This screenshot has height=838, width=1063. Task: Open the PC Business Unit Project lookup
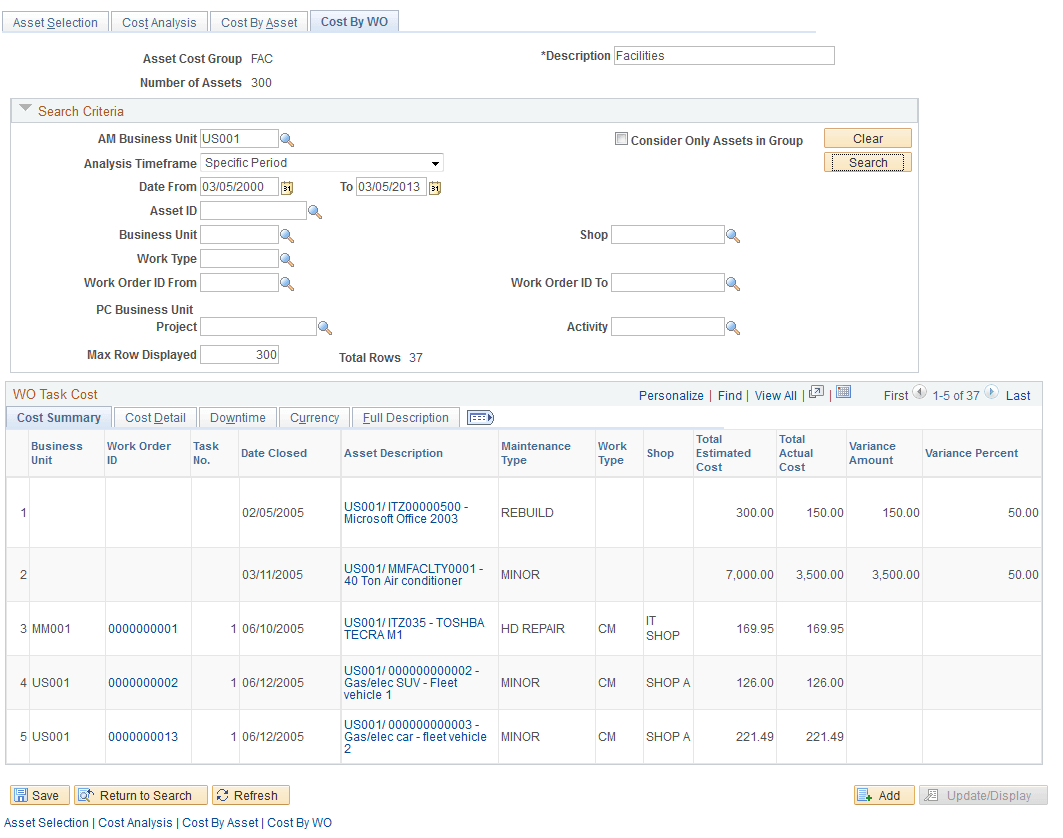pyautogui.click(x=325, y=326)
